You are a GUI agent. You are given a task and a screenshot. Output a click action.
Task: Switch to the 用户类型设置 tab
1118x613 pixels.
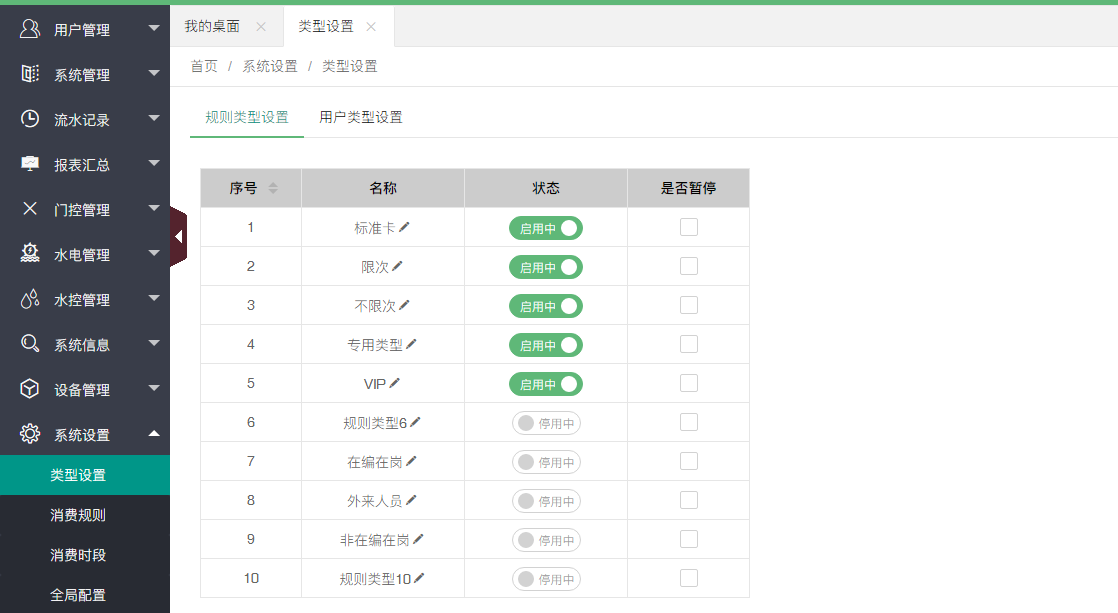361,117
